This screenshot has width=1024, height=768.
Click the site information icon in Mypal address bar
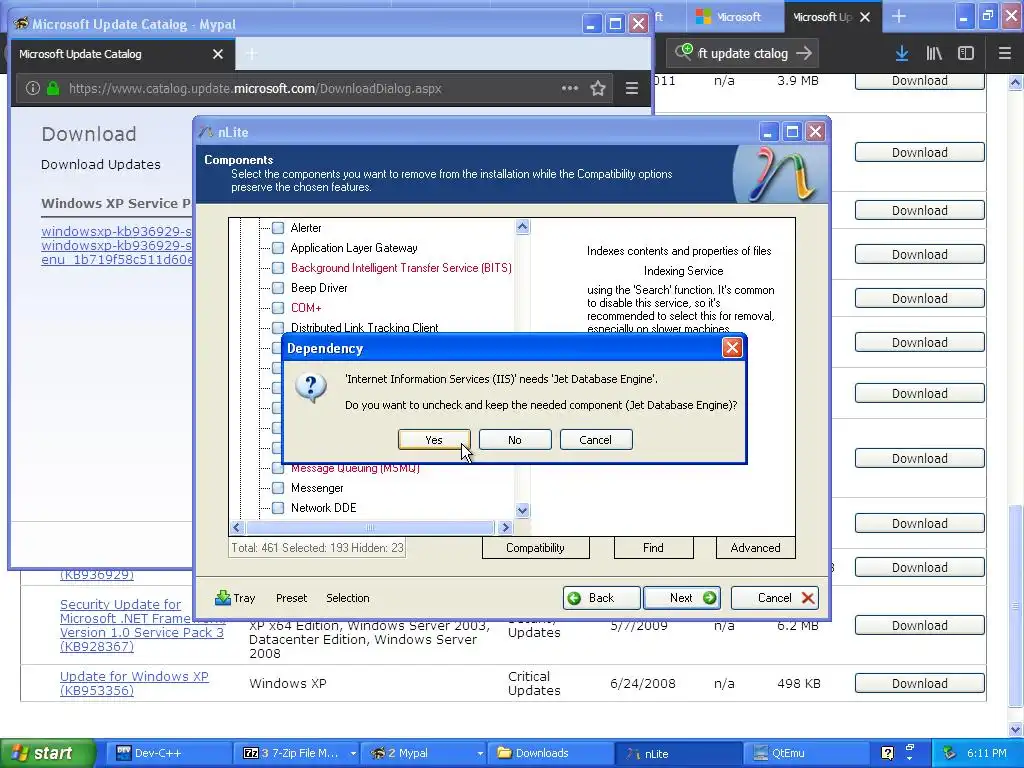33,88
